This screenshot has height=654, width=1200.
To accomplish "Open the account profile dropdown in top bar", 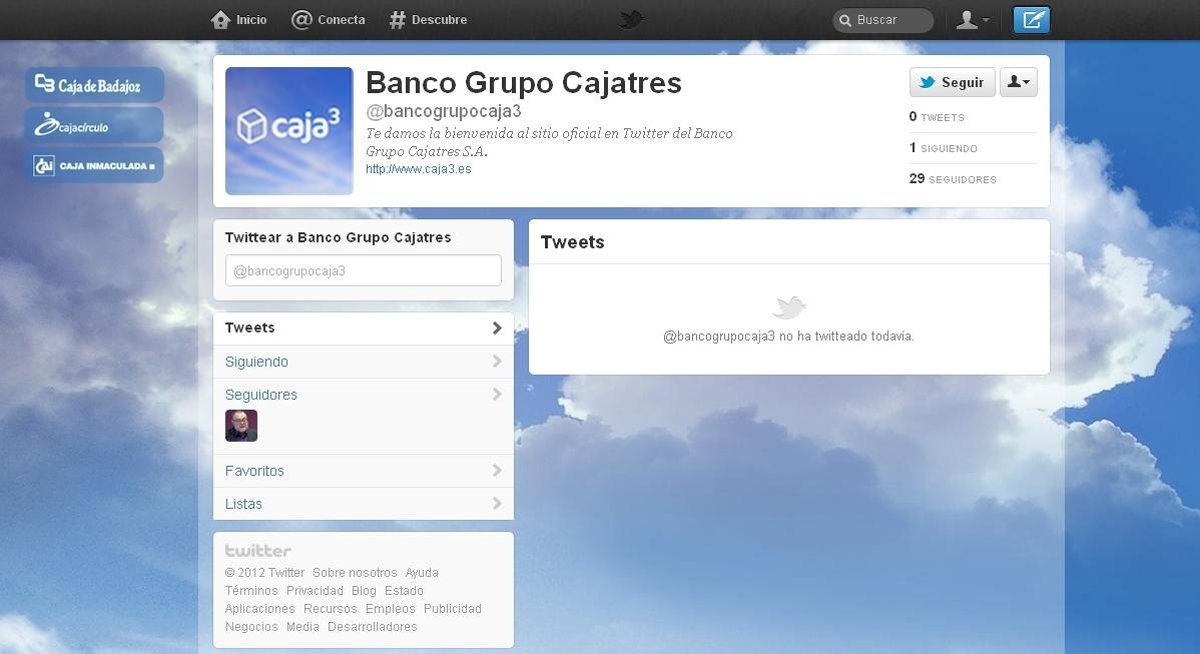I will pyautogui.click(x=972, y=20).
